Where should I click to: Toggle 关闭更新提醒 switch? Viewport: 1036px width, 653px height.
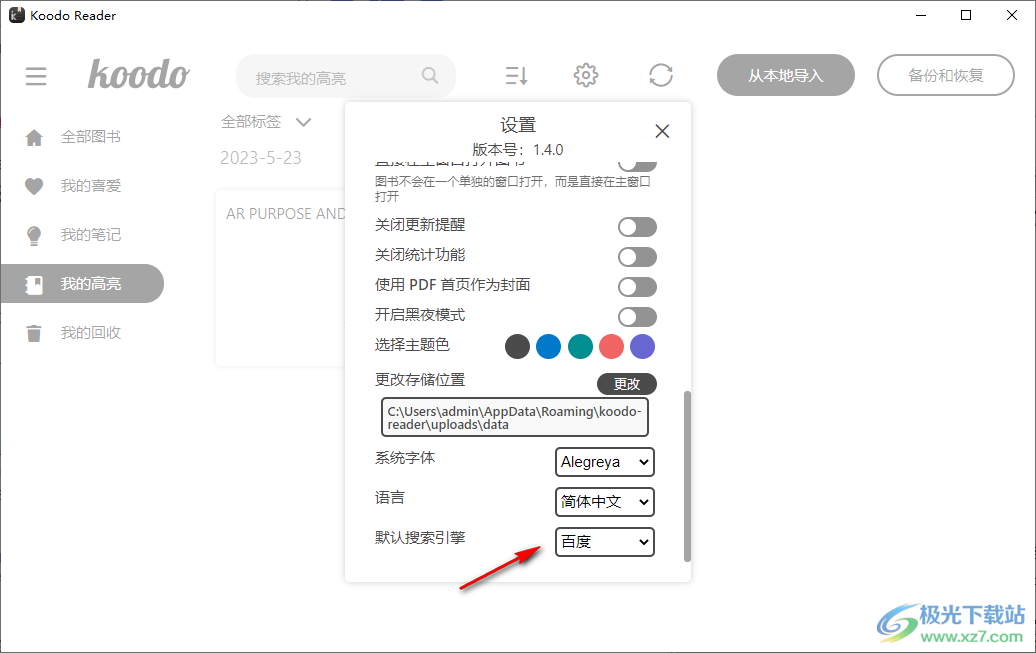coord(637,227)
